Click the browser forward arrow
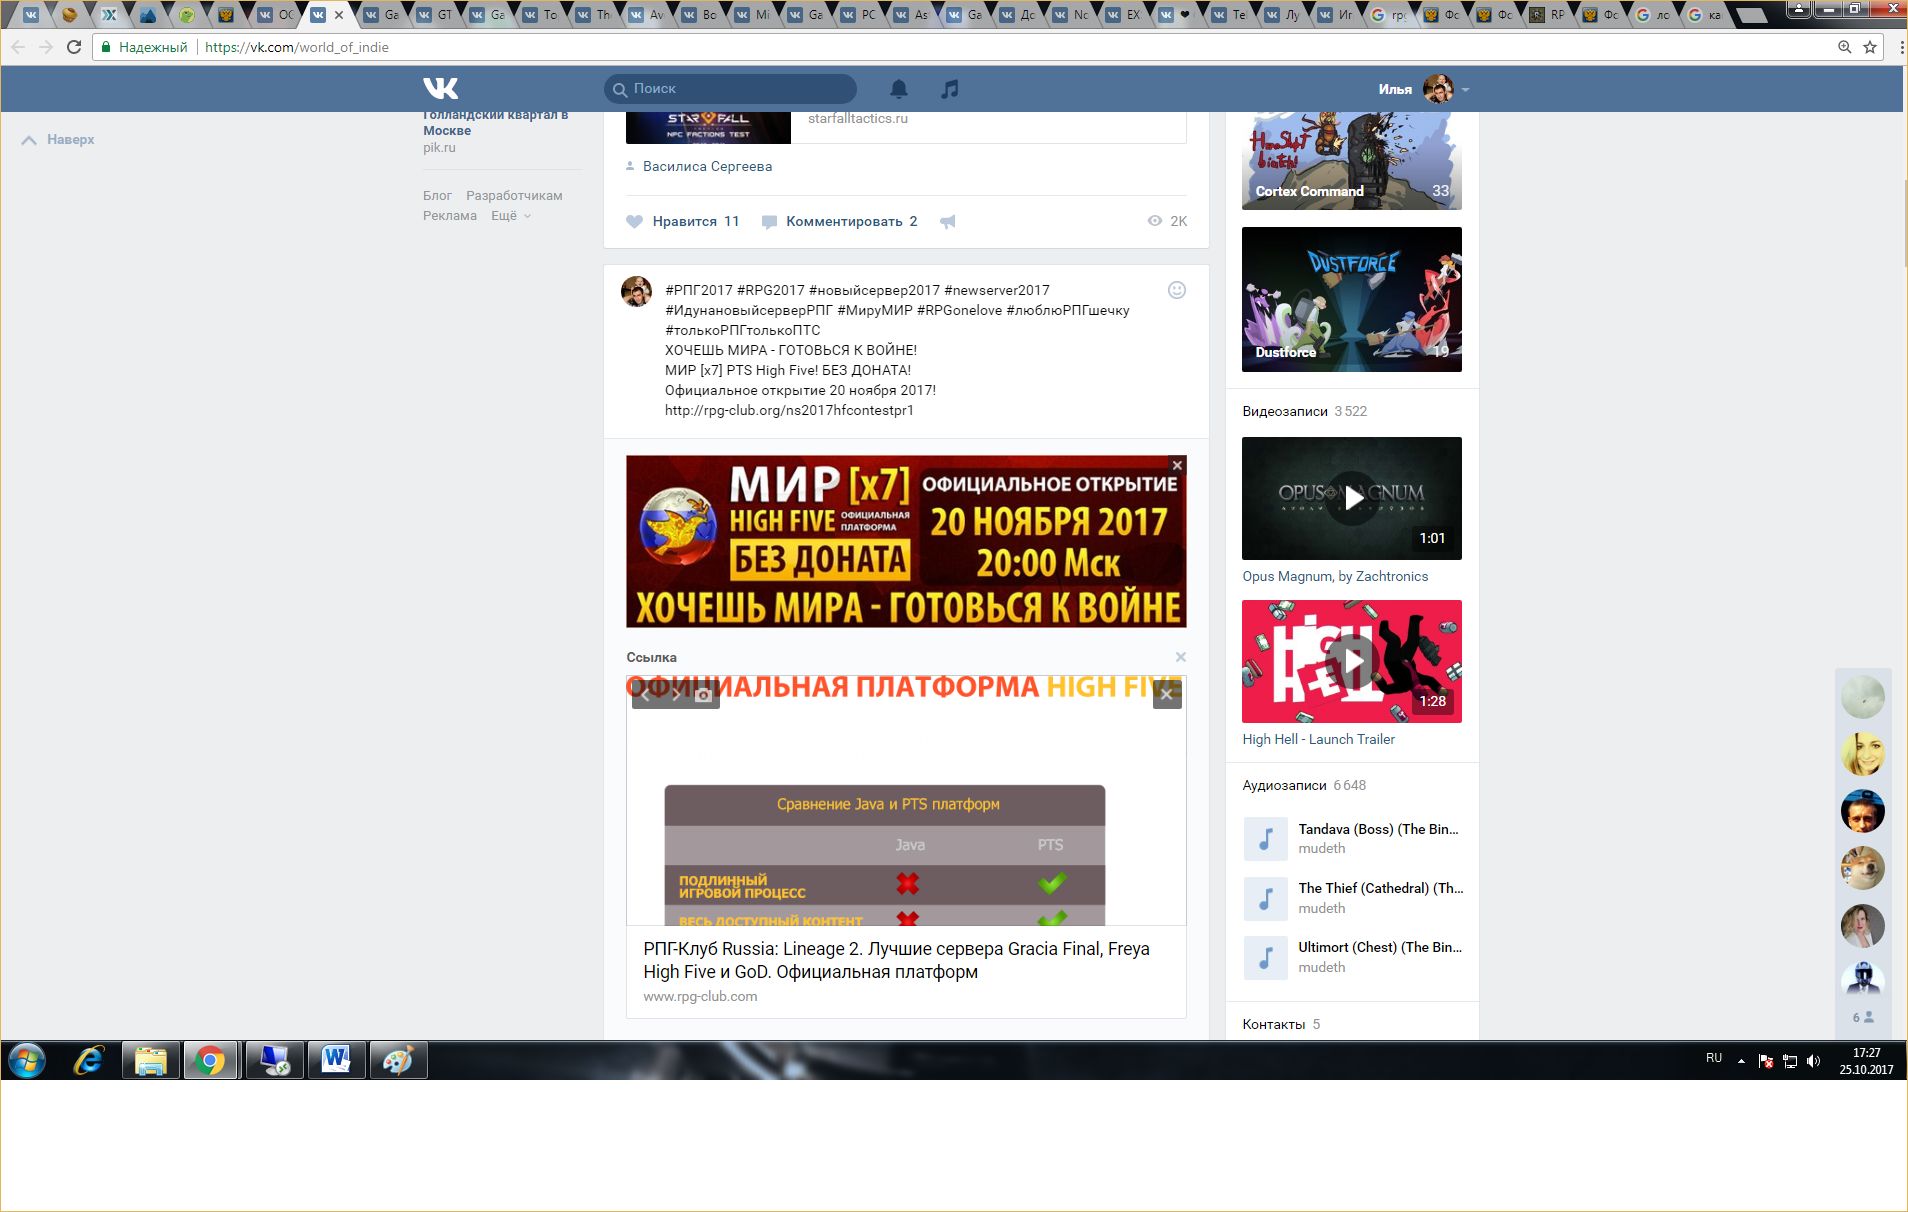 click(45, 47)
